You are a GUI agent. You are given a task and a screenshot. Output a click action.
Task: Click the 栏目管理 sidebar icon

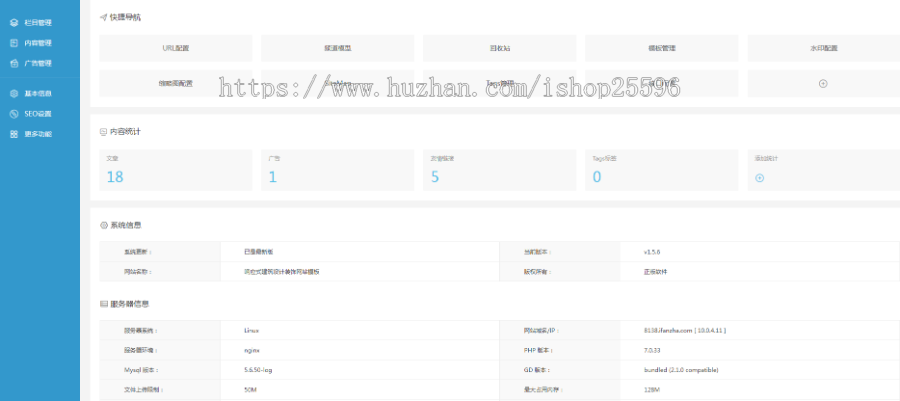tap(14, 23)
